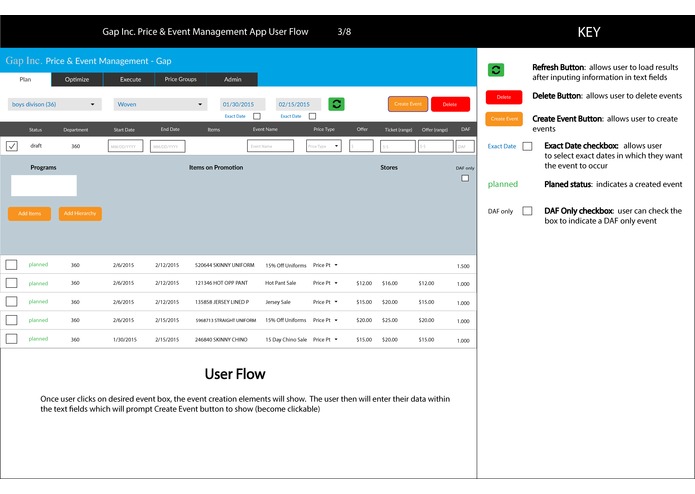This screenshot has height=494, width=695.
Task: Open the Price Pt dropdown in STRAIGHT UNIFORM row
Action: tap(325, 320)
